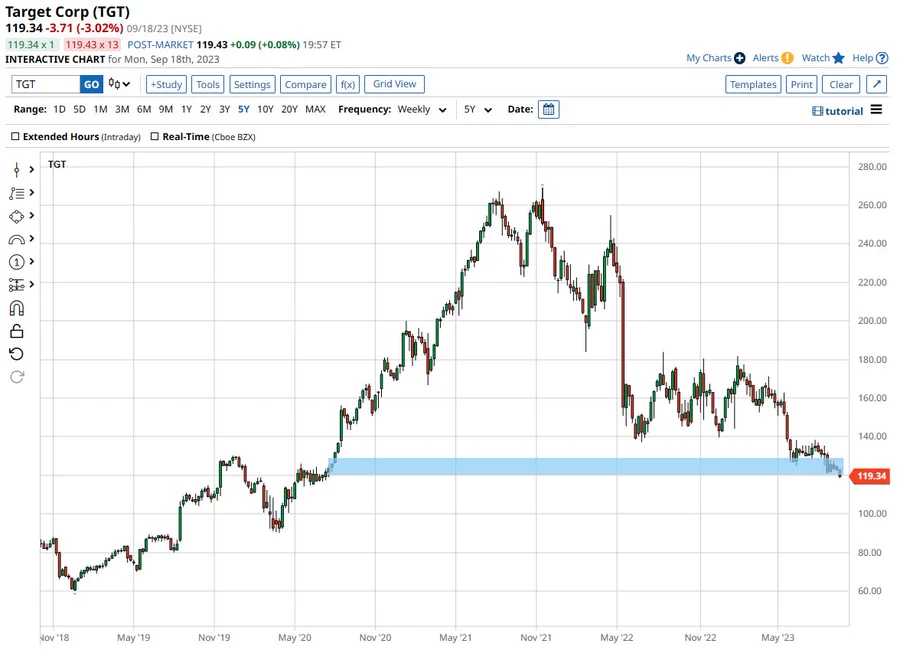900x650 pixels.
Task: Click the red 119.34 price tag
Action: tap(870, 476)
